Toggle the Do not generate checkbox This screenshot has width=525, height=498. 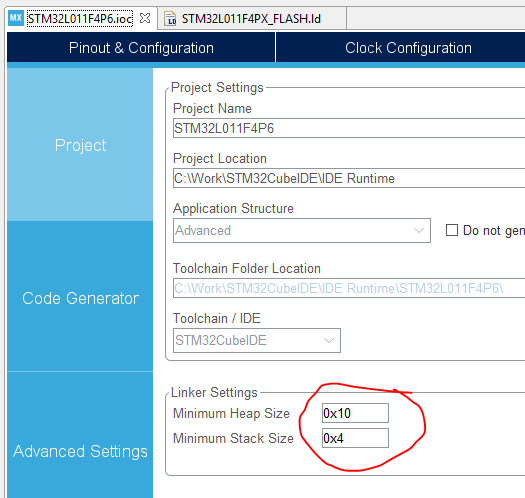click(x=452, y=230)
